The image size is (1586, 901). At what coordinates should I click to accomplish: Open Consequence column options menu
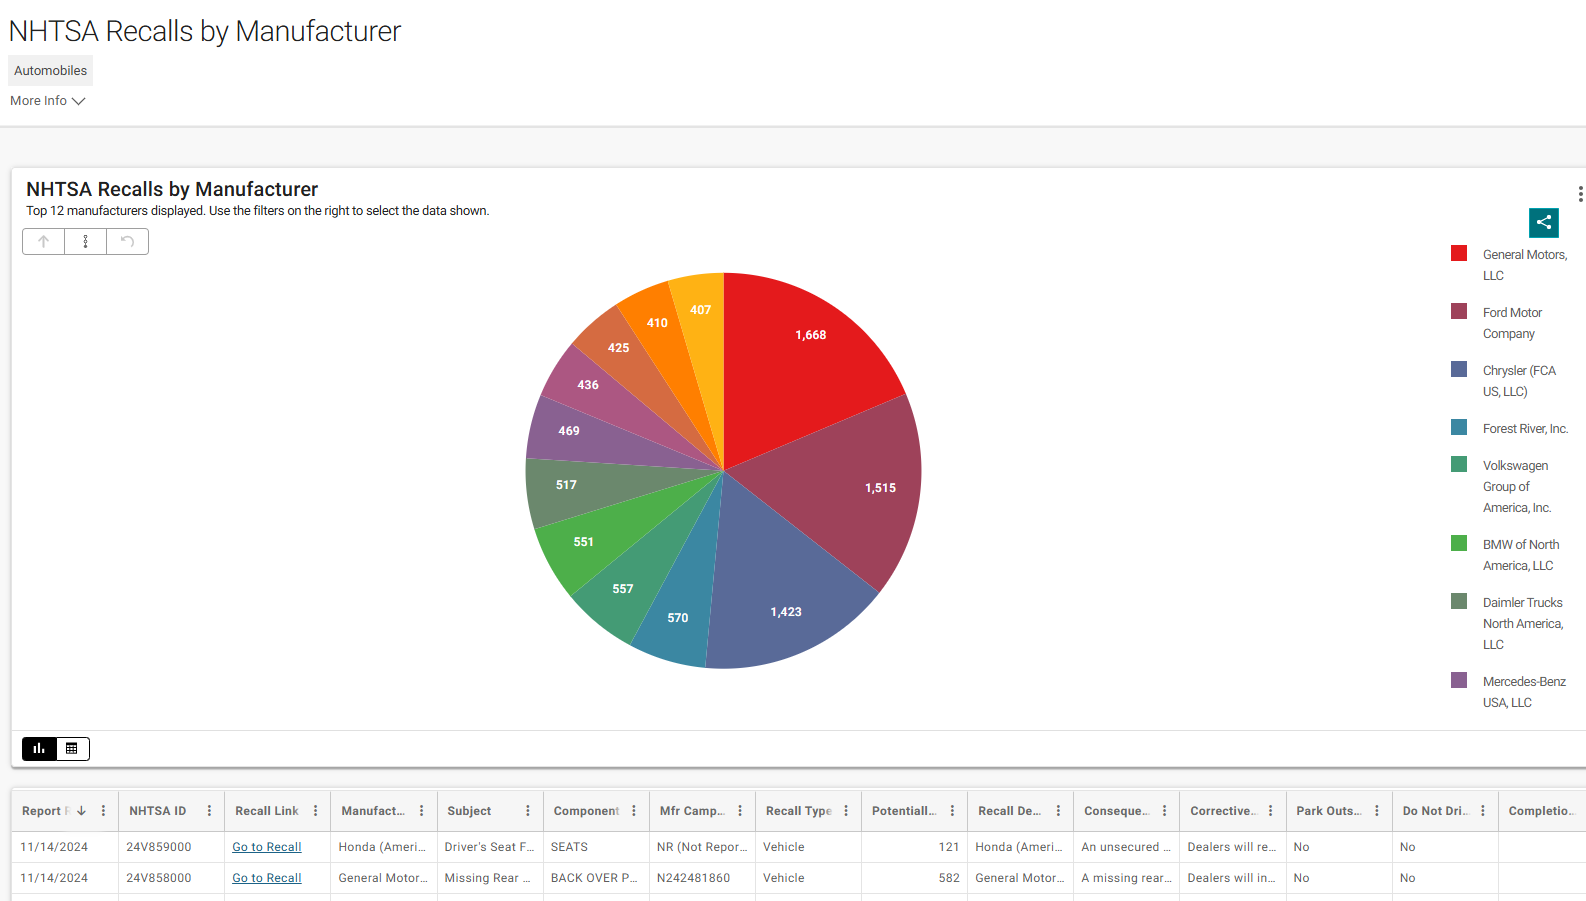(x=1164, y=811)
